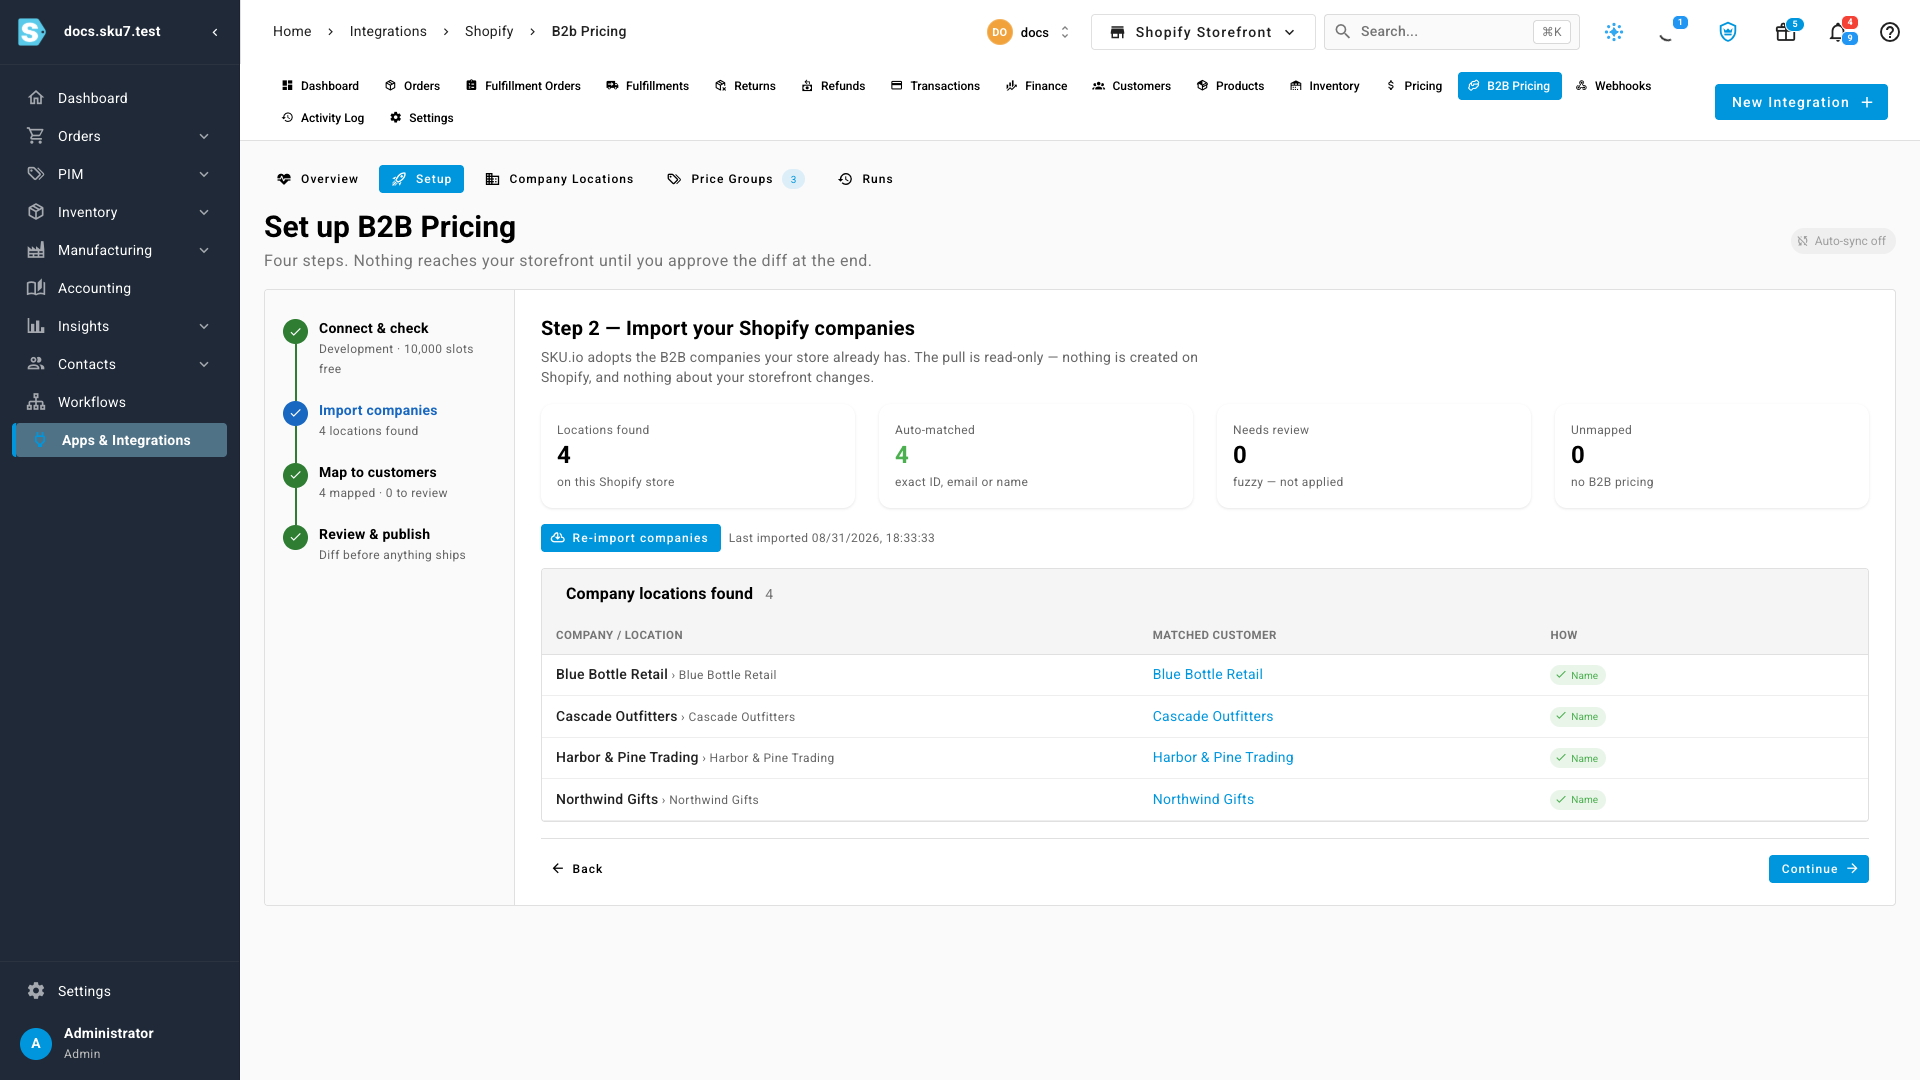Switch to Fulfillment Orders tab
This screenshot has height=1080, width=1920.
[523, 86]
